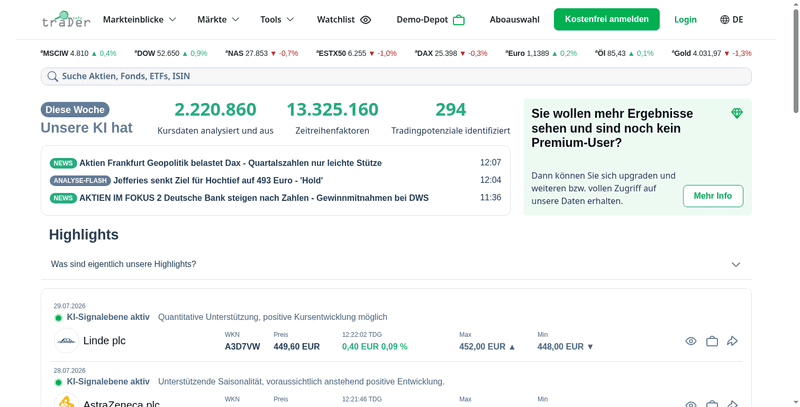Click Linde Min value 448,00 EUR
Viewport: 800px width, 407px height.
[x=565, y=347]
